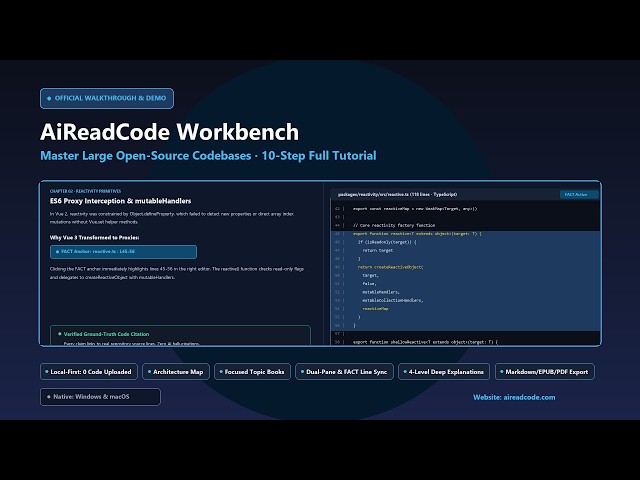Click the CHAPTER 02 - REACTIVITY PRIMITIVES label
This screenshot has width=640, height=480.
coord(85,191)
